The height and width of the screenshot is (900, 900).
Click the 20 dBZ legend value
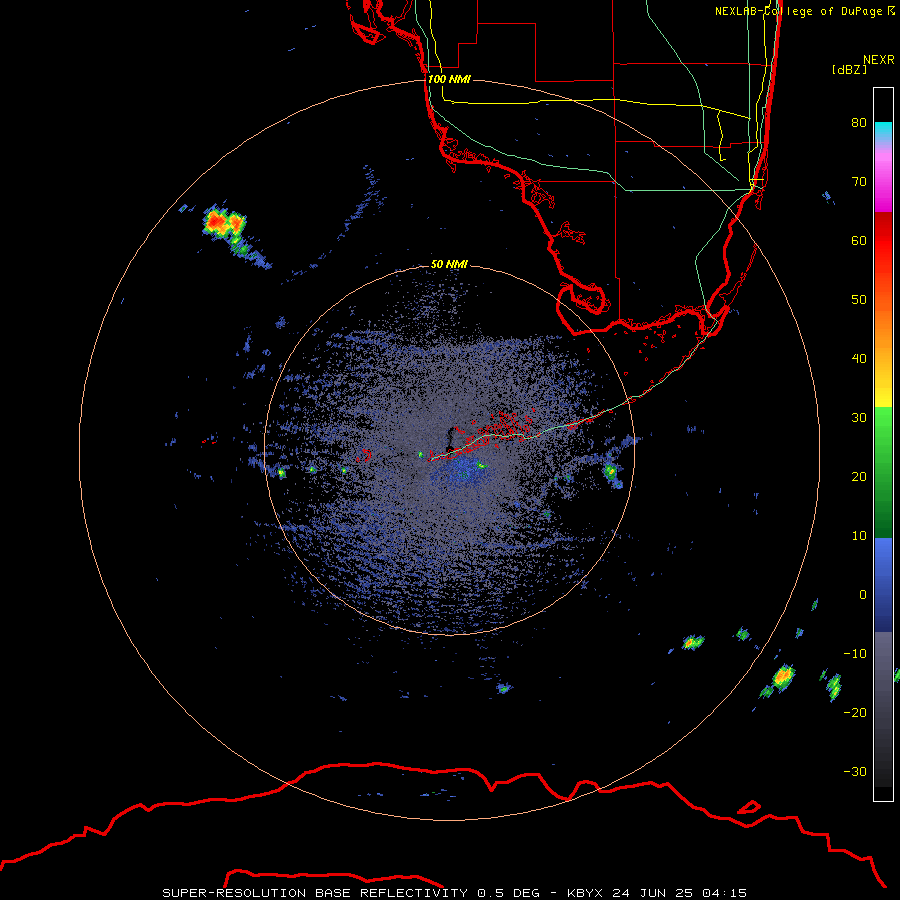click(x=859, y=477)
